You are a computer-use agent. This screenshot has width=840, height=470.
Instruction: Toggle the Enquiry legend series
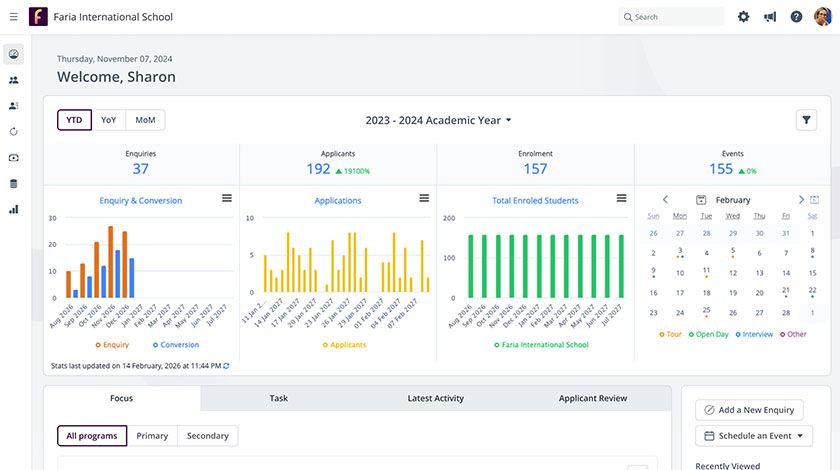coord(112,345)
